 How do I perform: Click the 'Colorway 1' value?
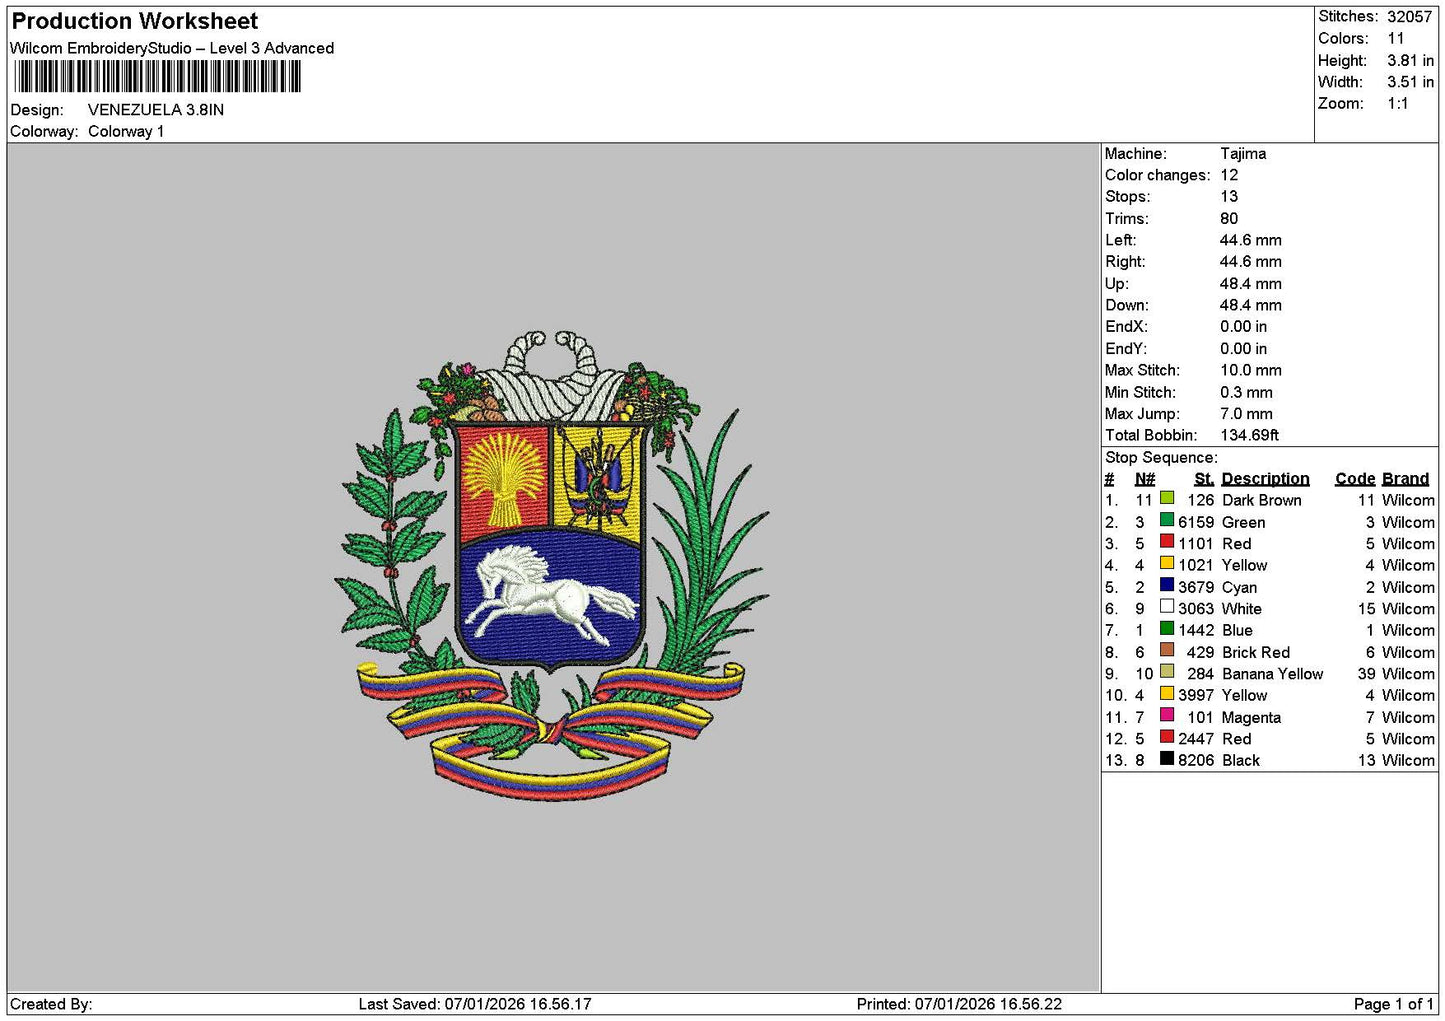pos(126,132)
